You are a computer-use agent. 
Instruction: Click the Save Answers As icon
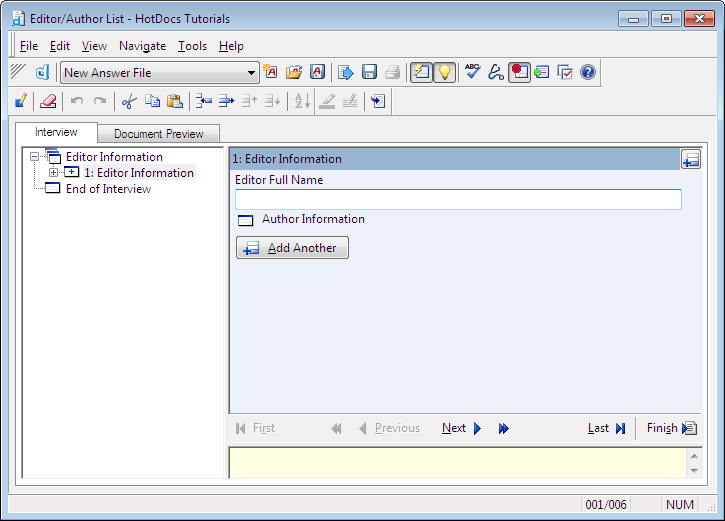[x=317, y=72]
